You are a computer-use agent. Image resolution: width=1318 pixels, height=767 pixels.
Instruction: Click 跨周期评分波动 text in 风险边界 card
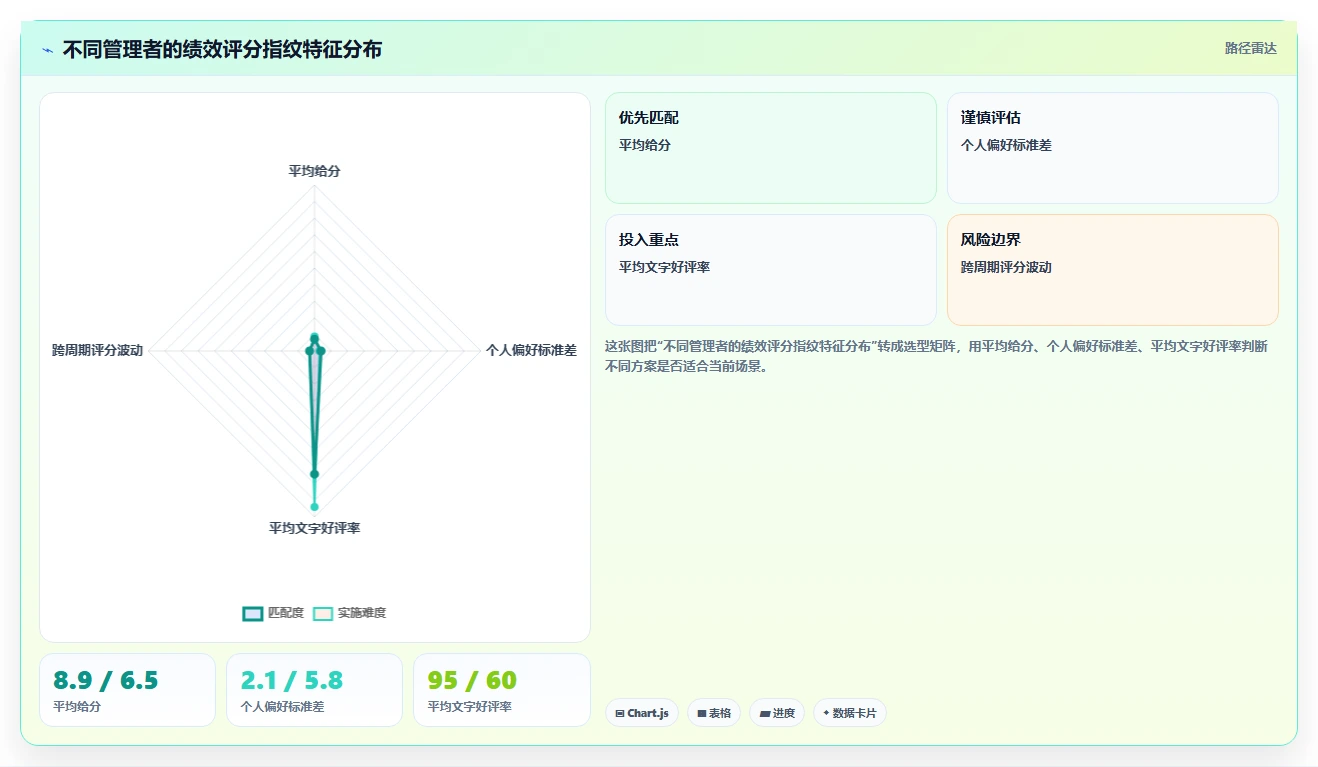(x=1006, y=267)
